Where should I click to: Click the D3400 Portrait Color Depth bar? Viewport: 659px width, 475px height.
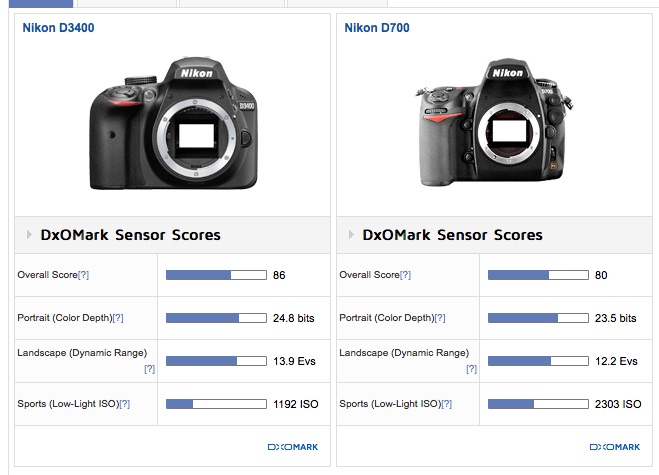tap(216, 318)
